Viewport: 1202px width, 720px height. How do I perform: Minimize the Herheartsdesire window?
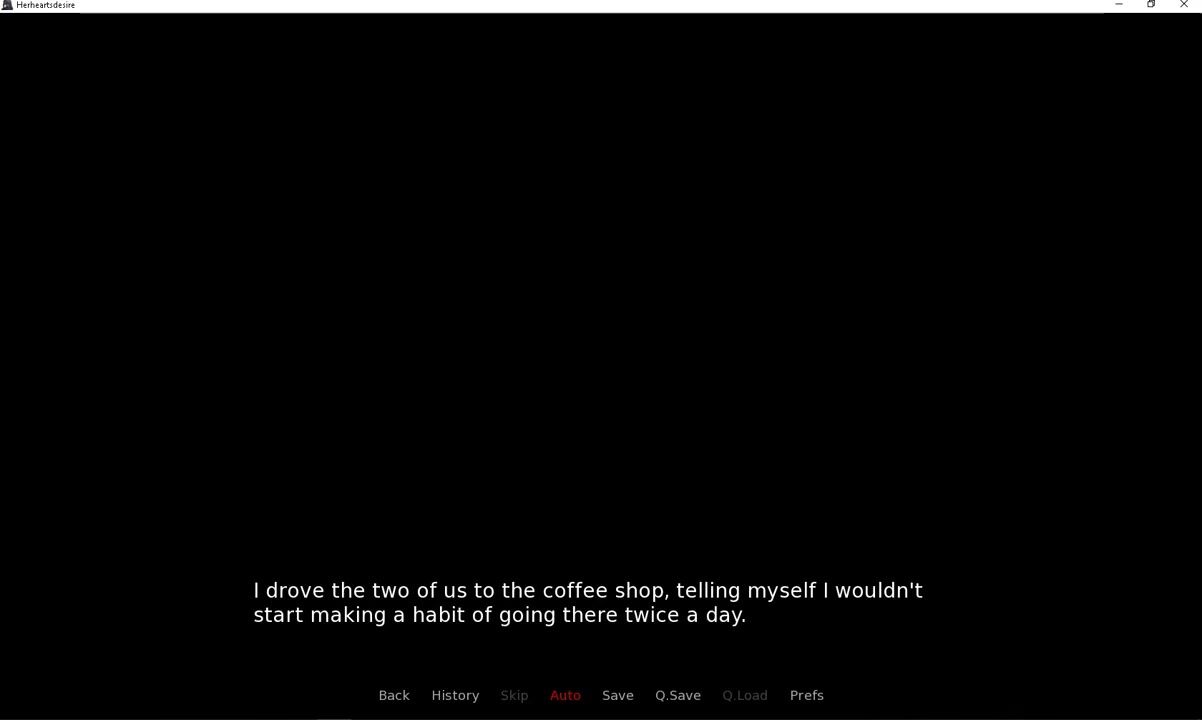click(x=1119, y=5)
